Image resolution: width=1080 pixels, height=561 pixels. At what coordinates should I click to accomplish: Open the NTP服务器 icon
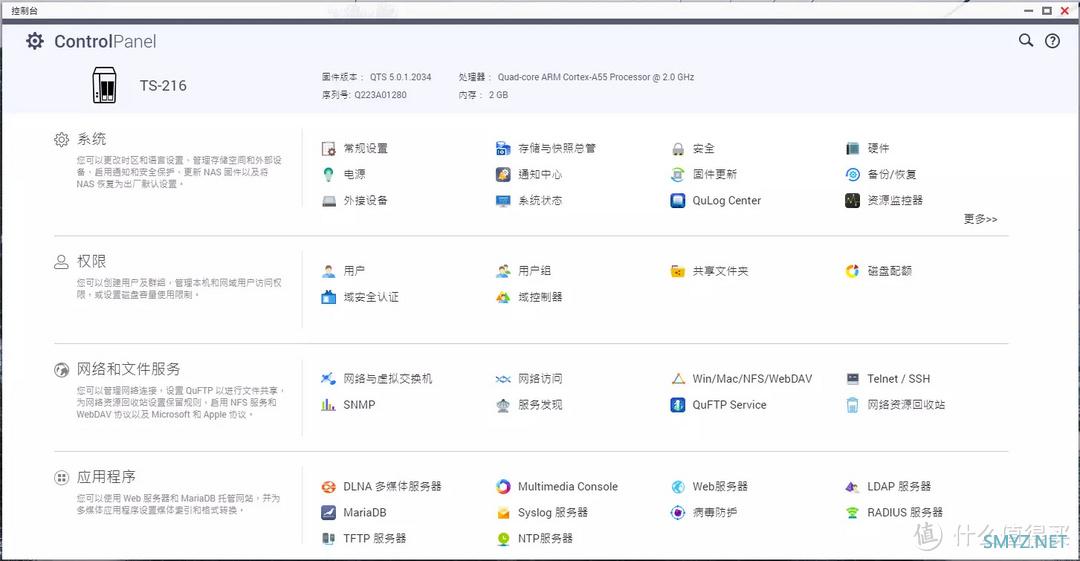click(x=503, y=538)
